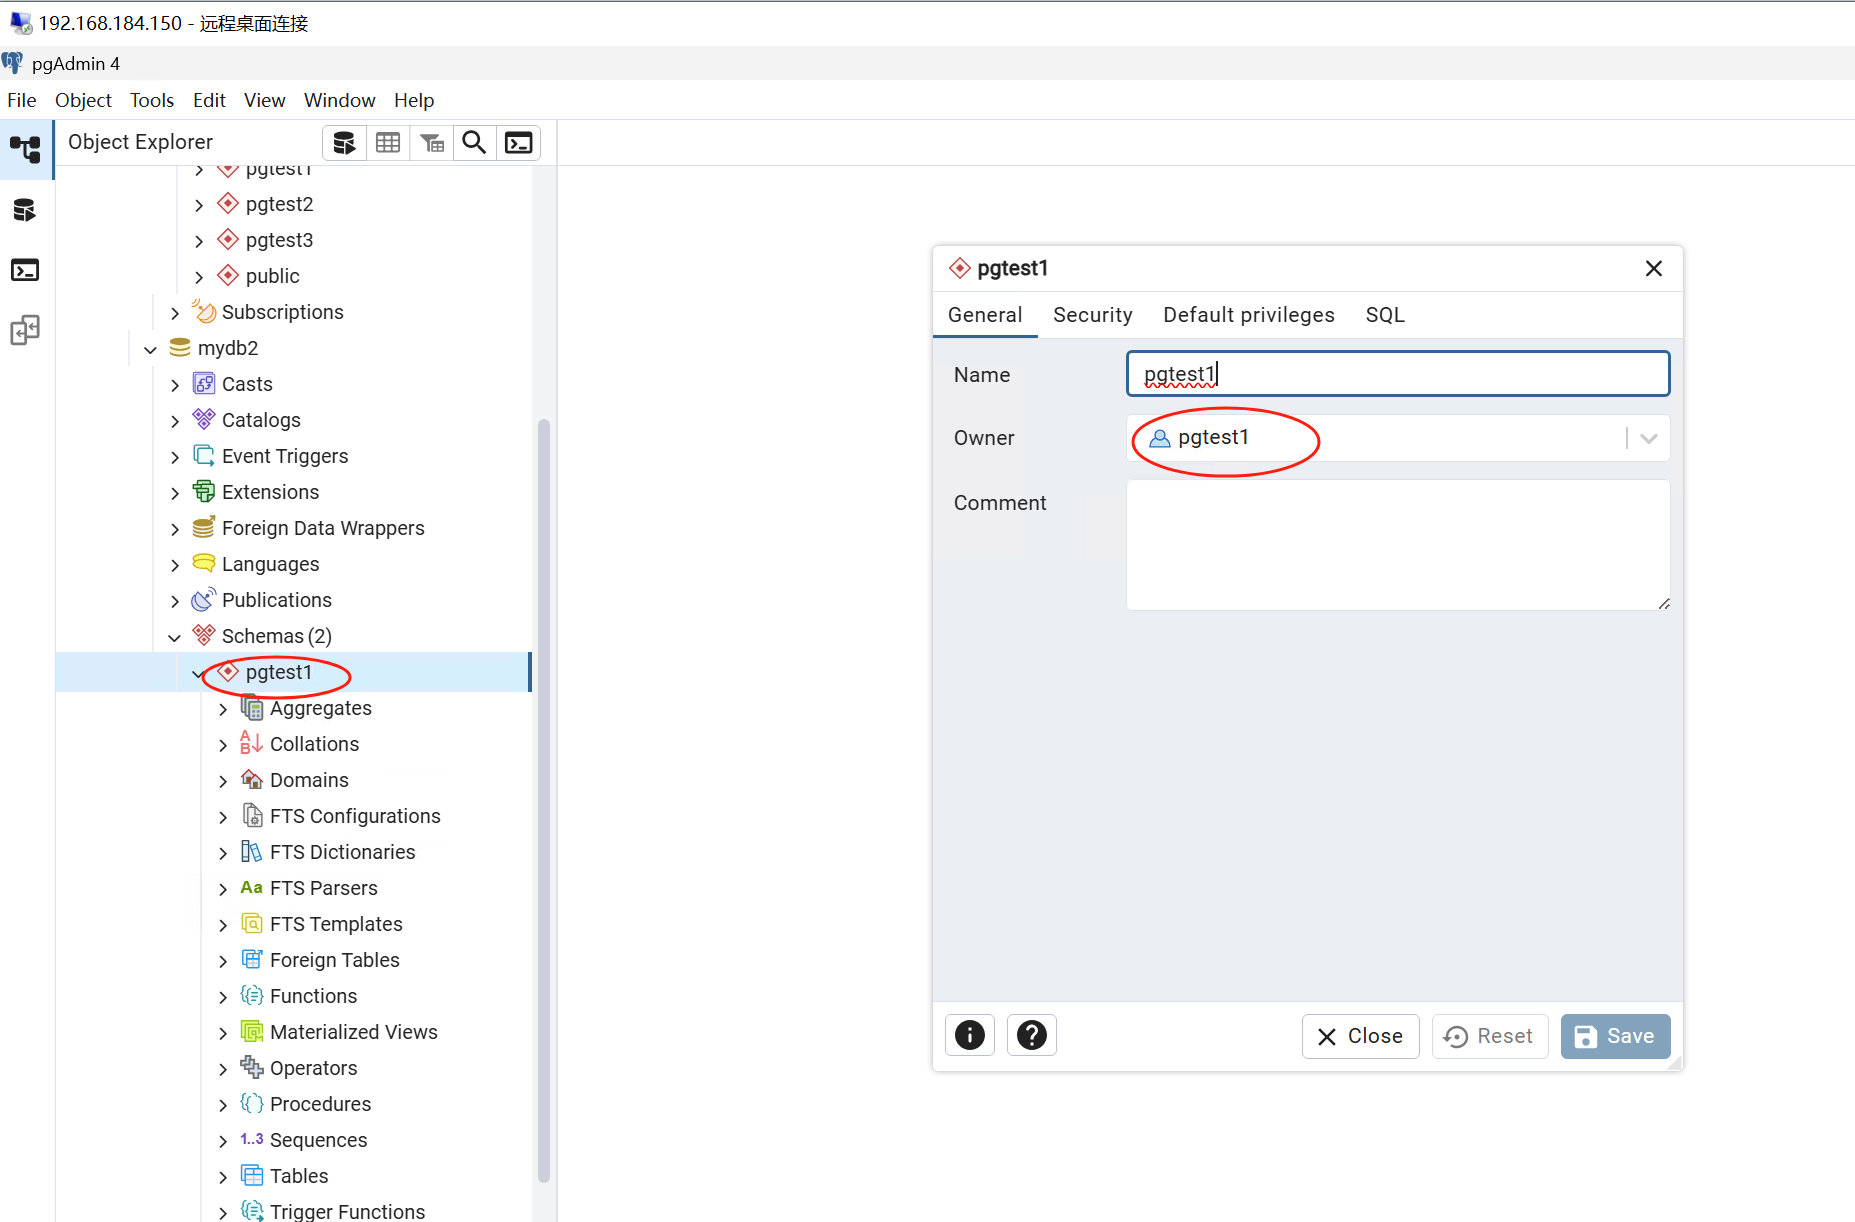
Task: Select the Object Explorer icon in the left sidebar
Action: tap(26, 149)
